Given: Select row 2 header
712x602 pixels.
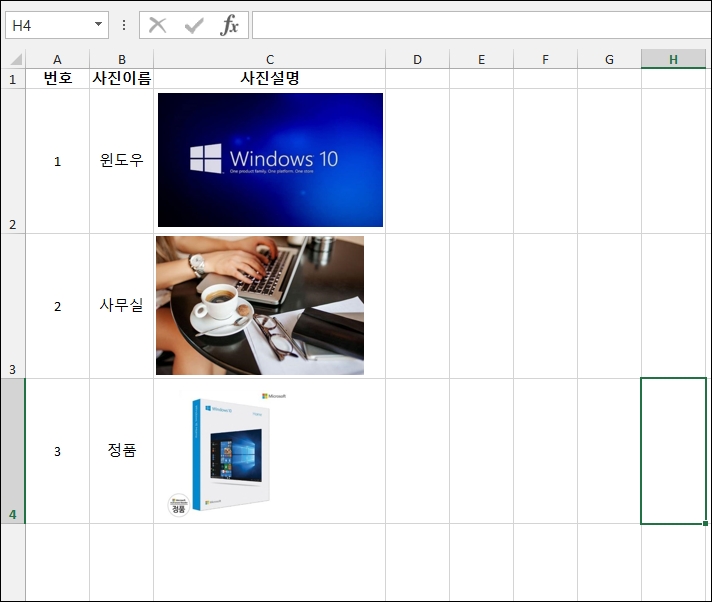Looking at the screenshot, I should click(x=13, y=161).
